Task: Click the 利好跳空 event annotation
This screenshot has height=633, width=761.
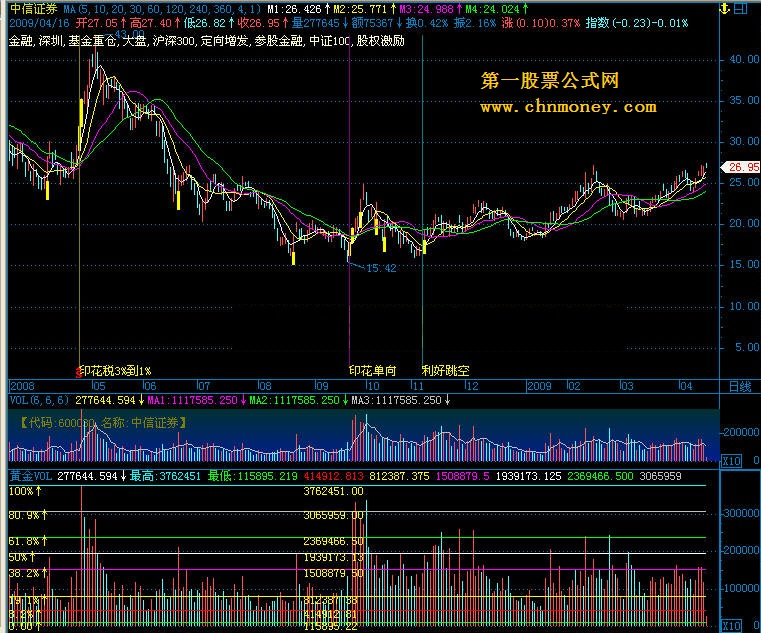Action: tap(446, 371)
